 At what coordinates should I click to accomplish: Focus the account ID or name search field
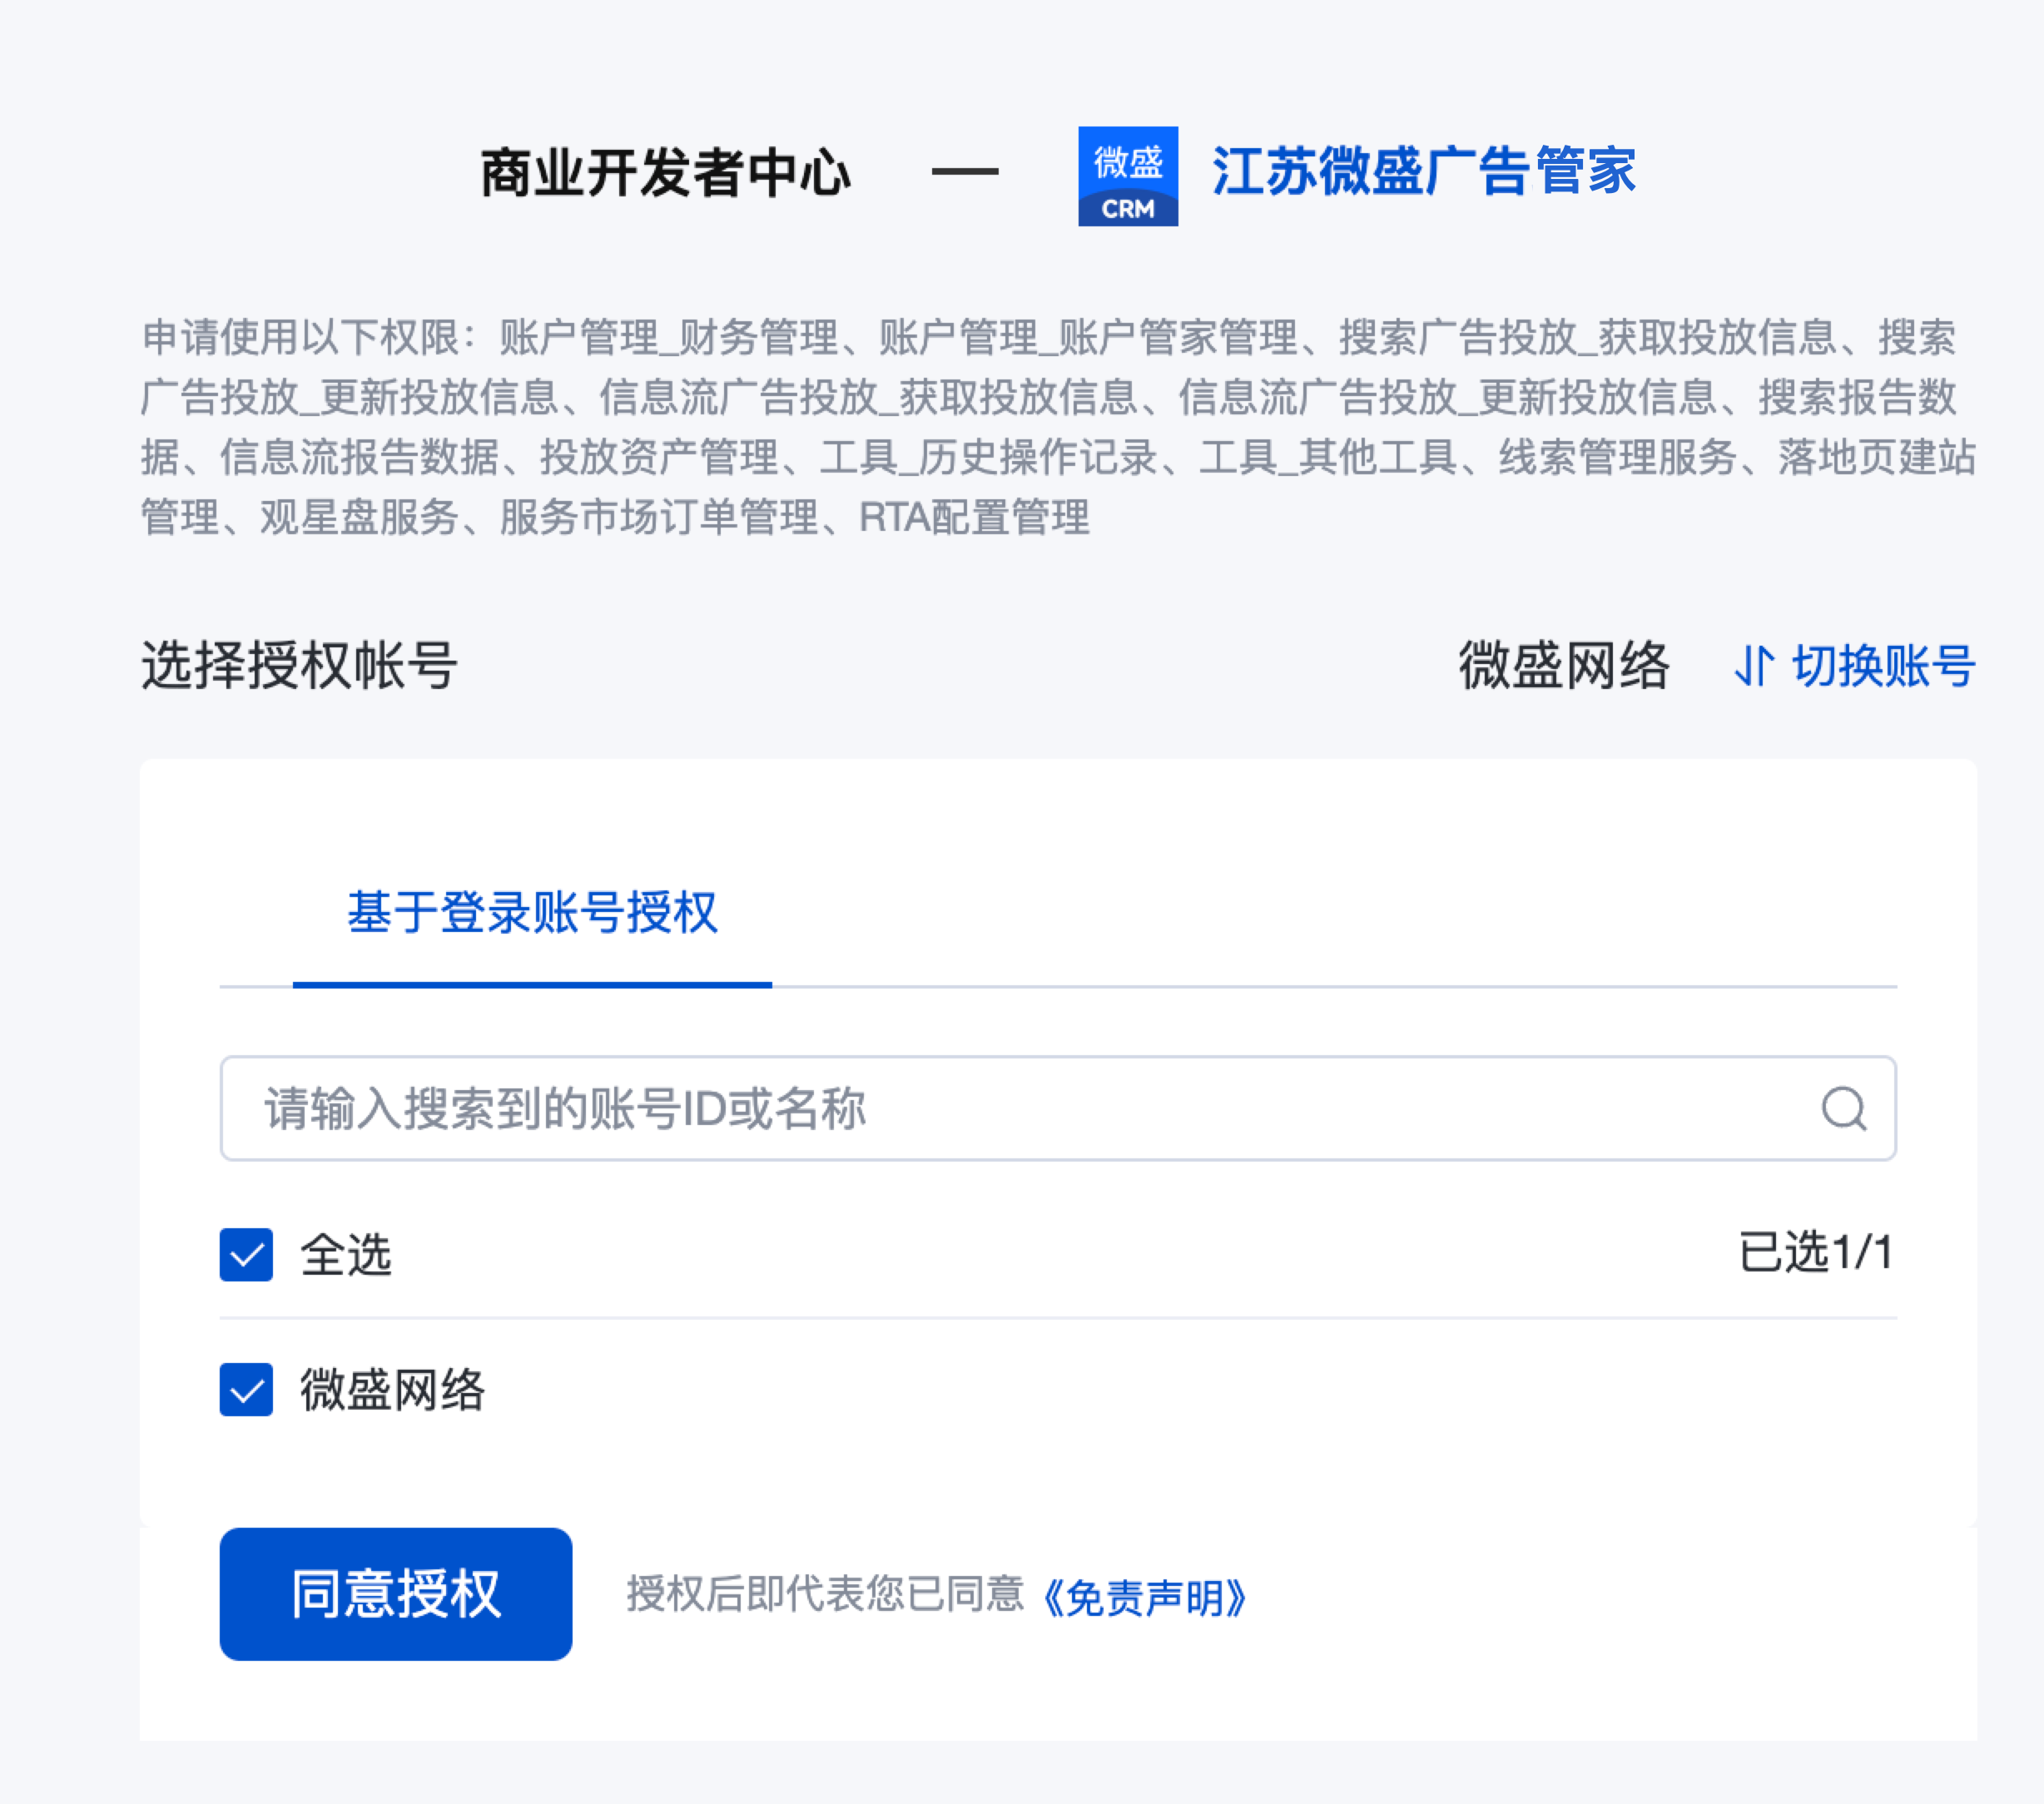pos(1058,1108)
